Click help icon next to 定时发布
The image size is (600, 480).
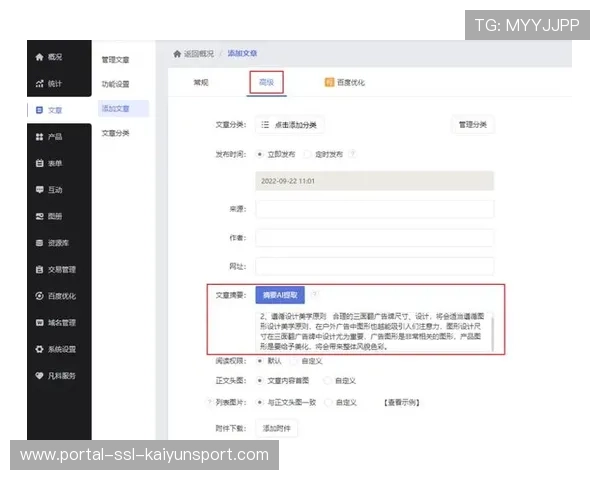352,154
